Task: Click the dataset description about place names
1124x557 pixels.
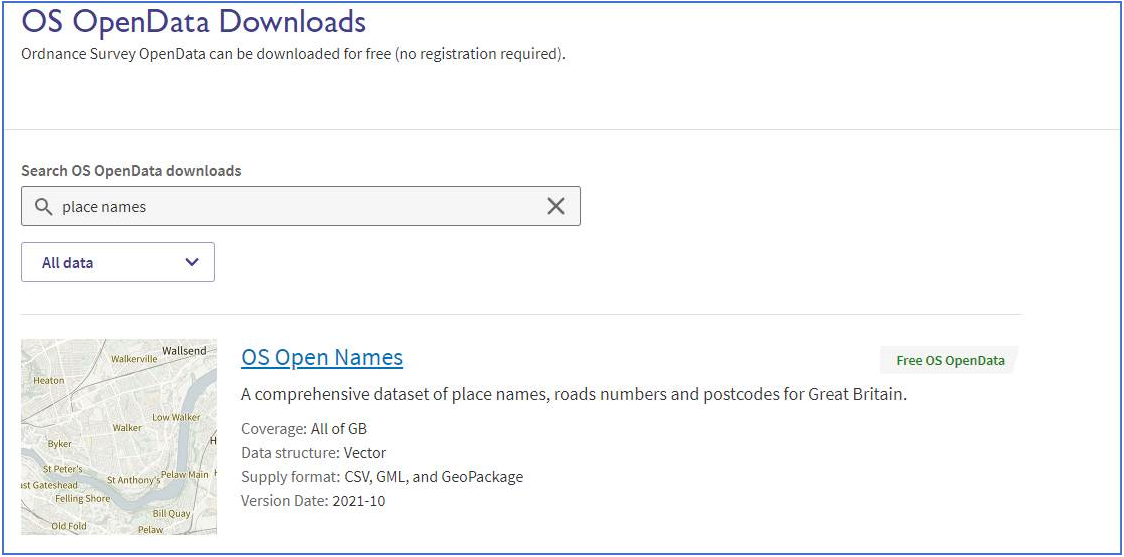Action: 574,394
